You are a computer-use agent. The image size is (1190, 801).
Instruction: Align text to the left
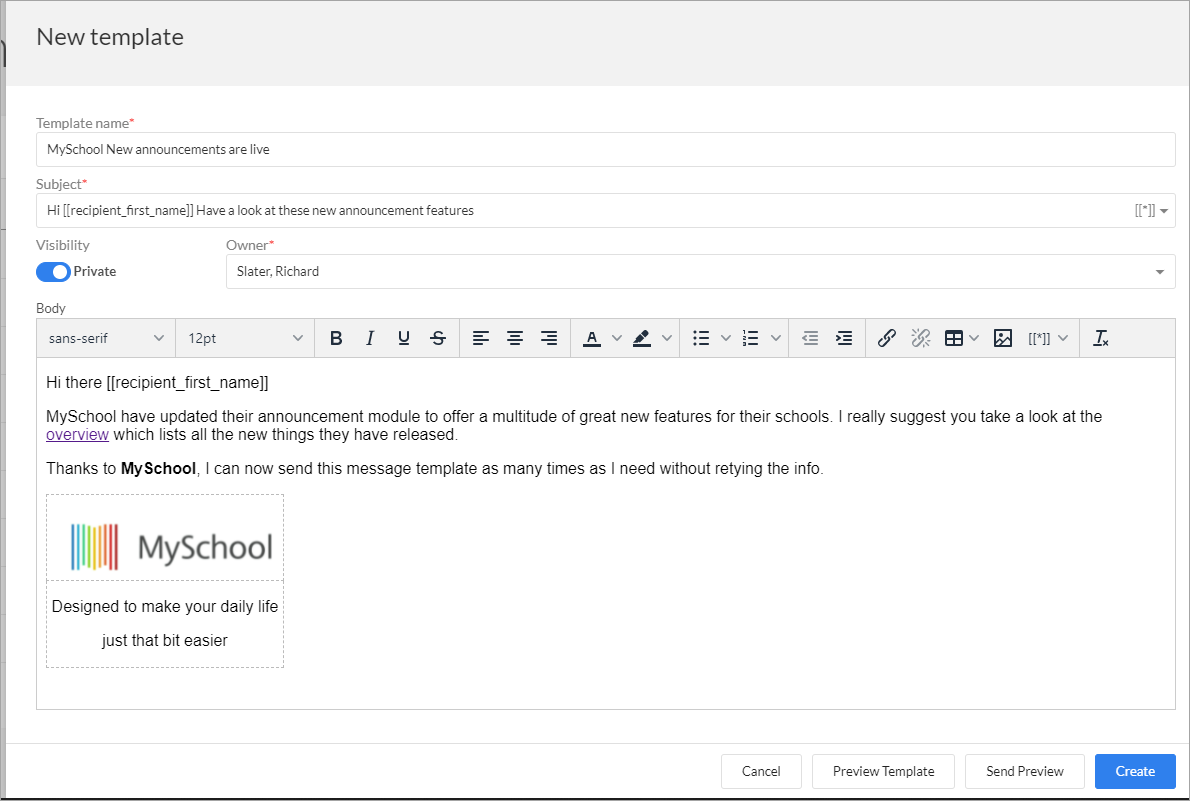tap(480, 339)
